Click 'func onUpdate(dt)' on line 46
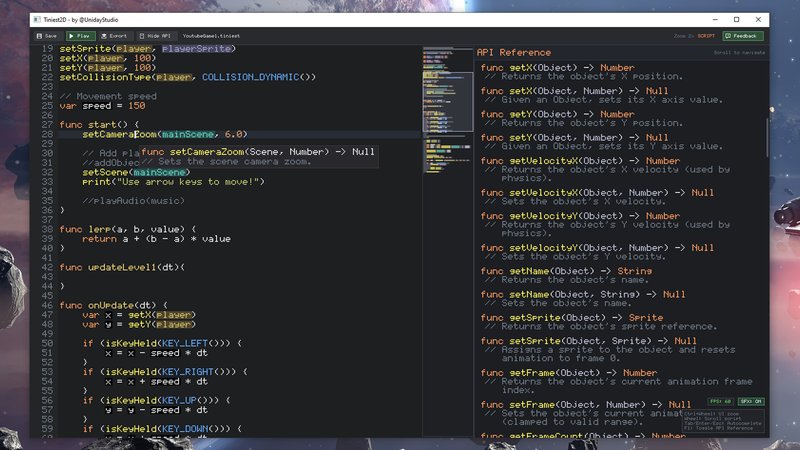This screenshot has height=450, width=800. click(x=113, y=305)
